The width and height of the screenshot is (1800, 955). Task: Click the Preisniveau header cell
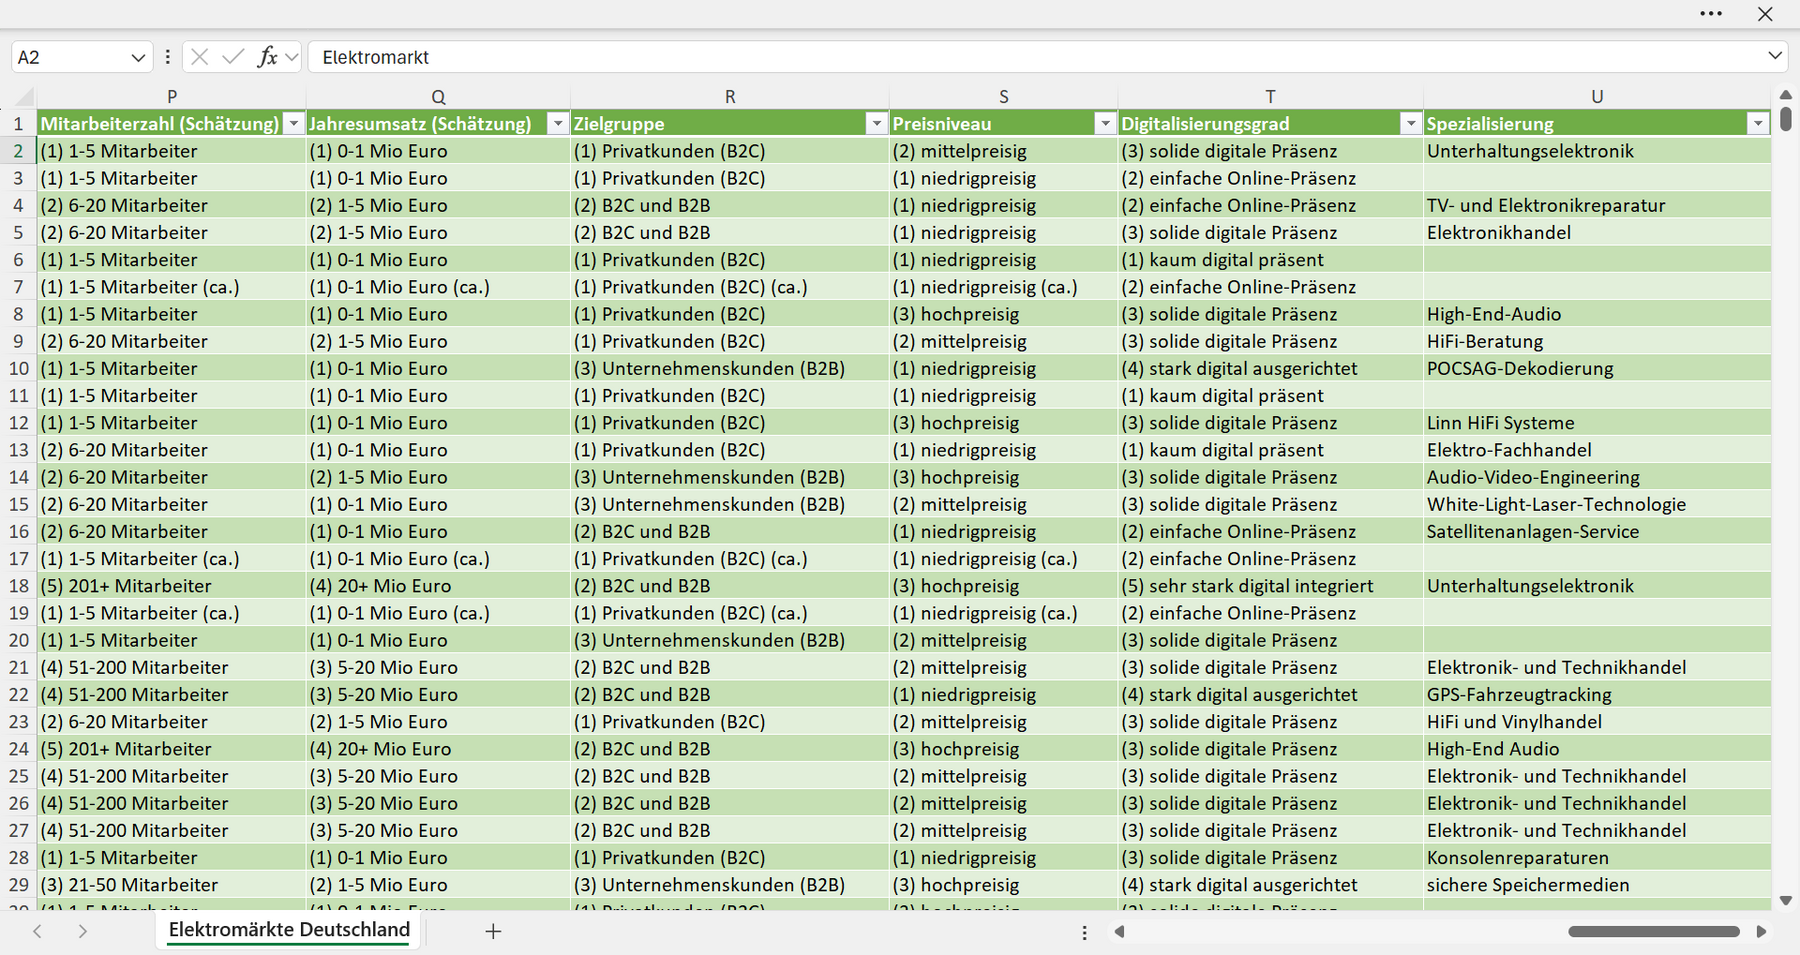pos(1004,124)
